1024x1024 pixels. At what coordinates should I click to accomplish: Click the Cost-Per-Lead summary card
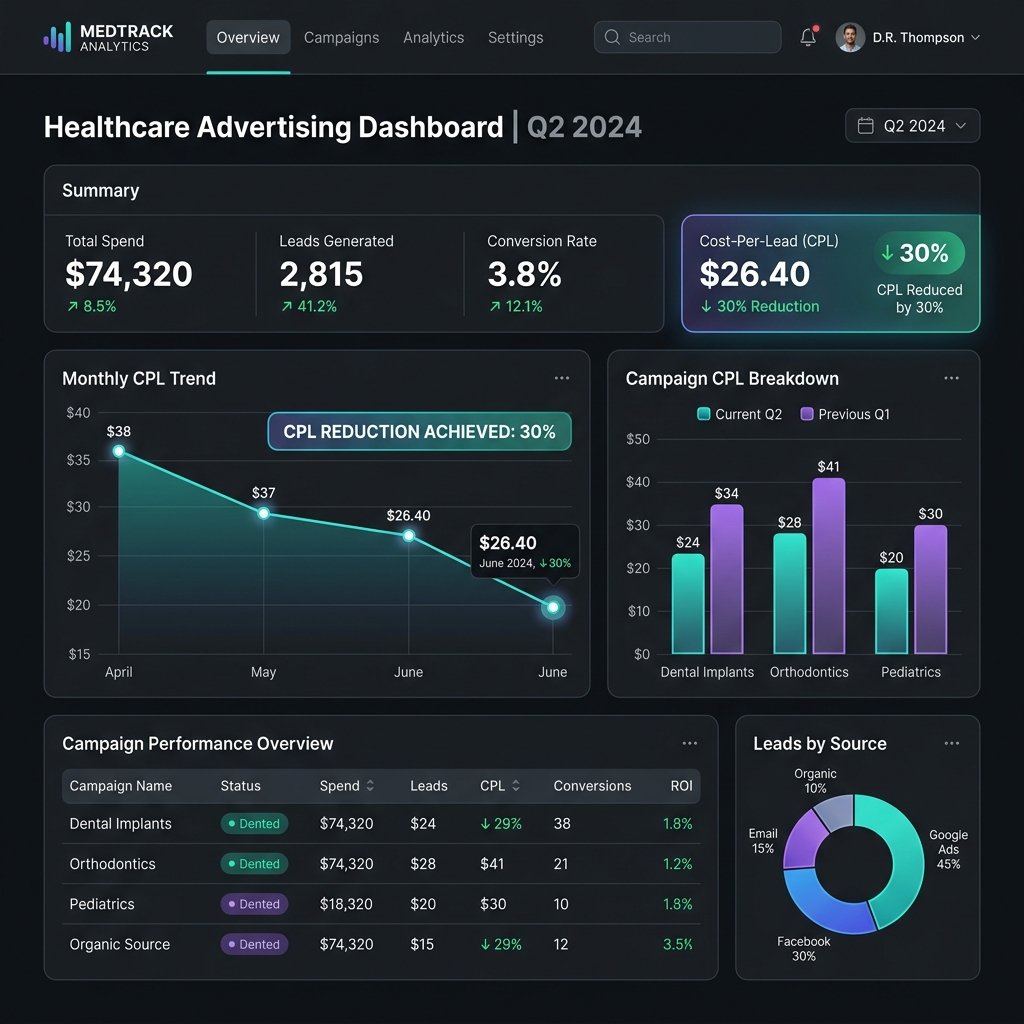tap(831, 274)
